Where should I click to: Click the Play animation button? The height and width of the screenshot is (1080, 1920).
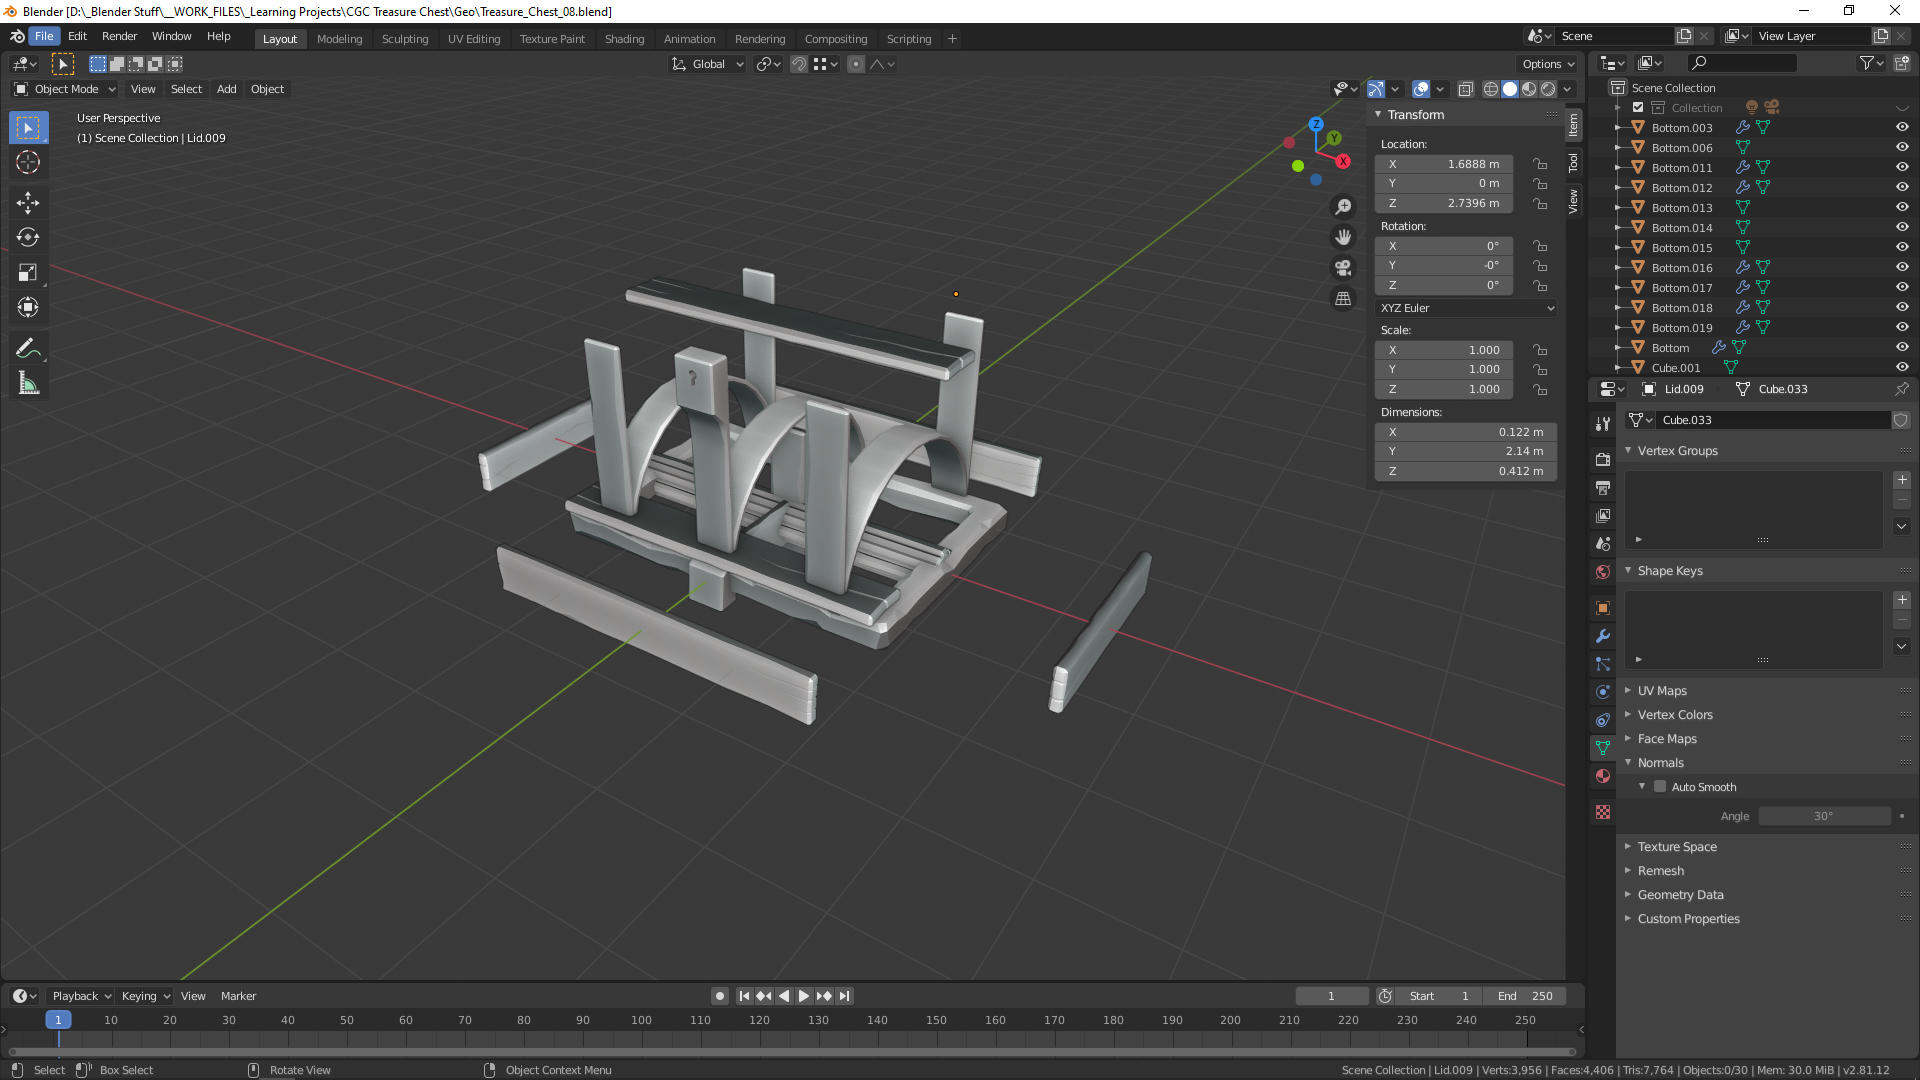tap(803, 996)
